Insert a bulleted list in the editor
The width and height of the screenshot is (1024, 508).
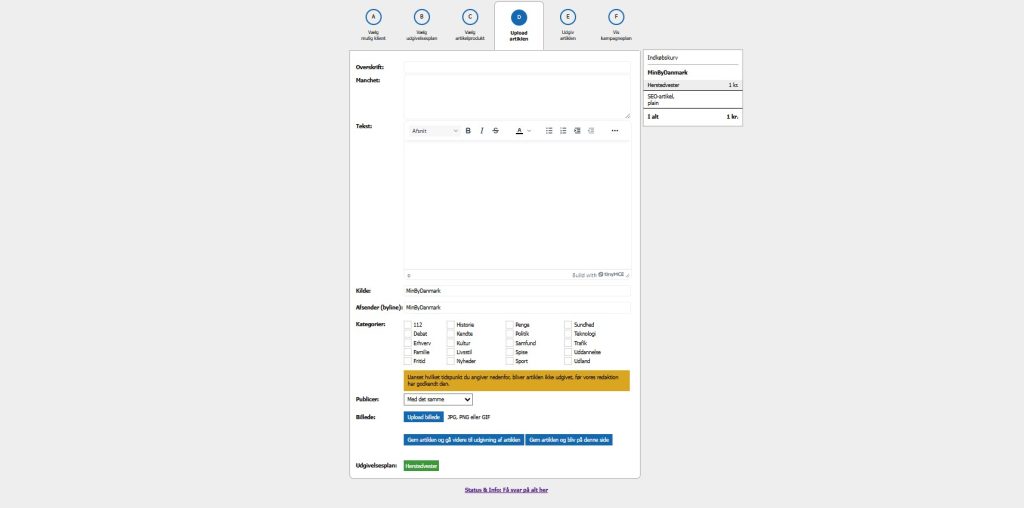[x=549, y=131]
